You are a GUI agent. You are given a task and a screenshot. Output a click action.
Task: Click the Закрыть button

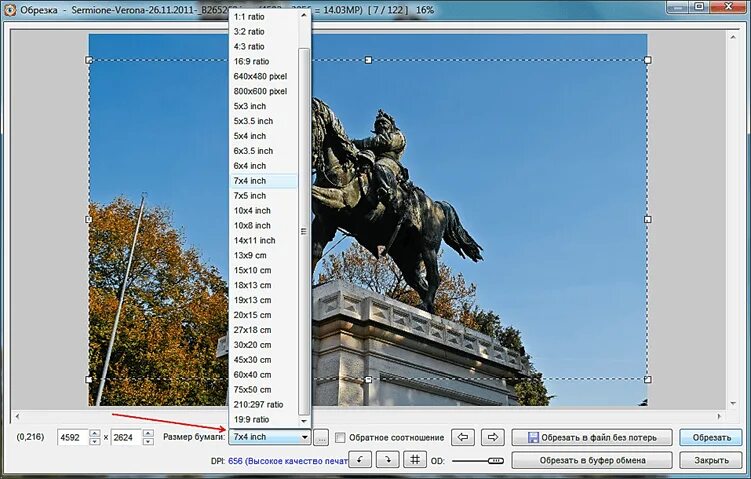[711, 460]
